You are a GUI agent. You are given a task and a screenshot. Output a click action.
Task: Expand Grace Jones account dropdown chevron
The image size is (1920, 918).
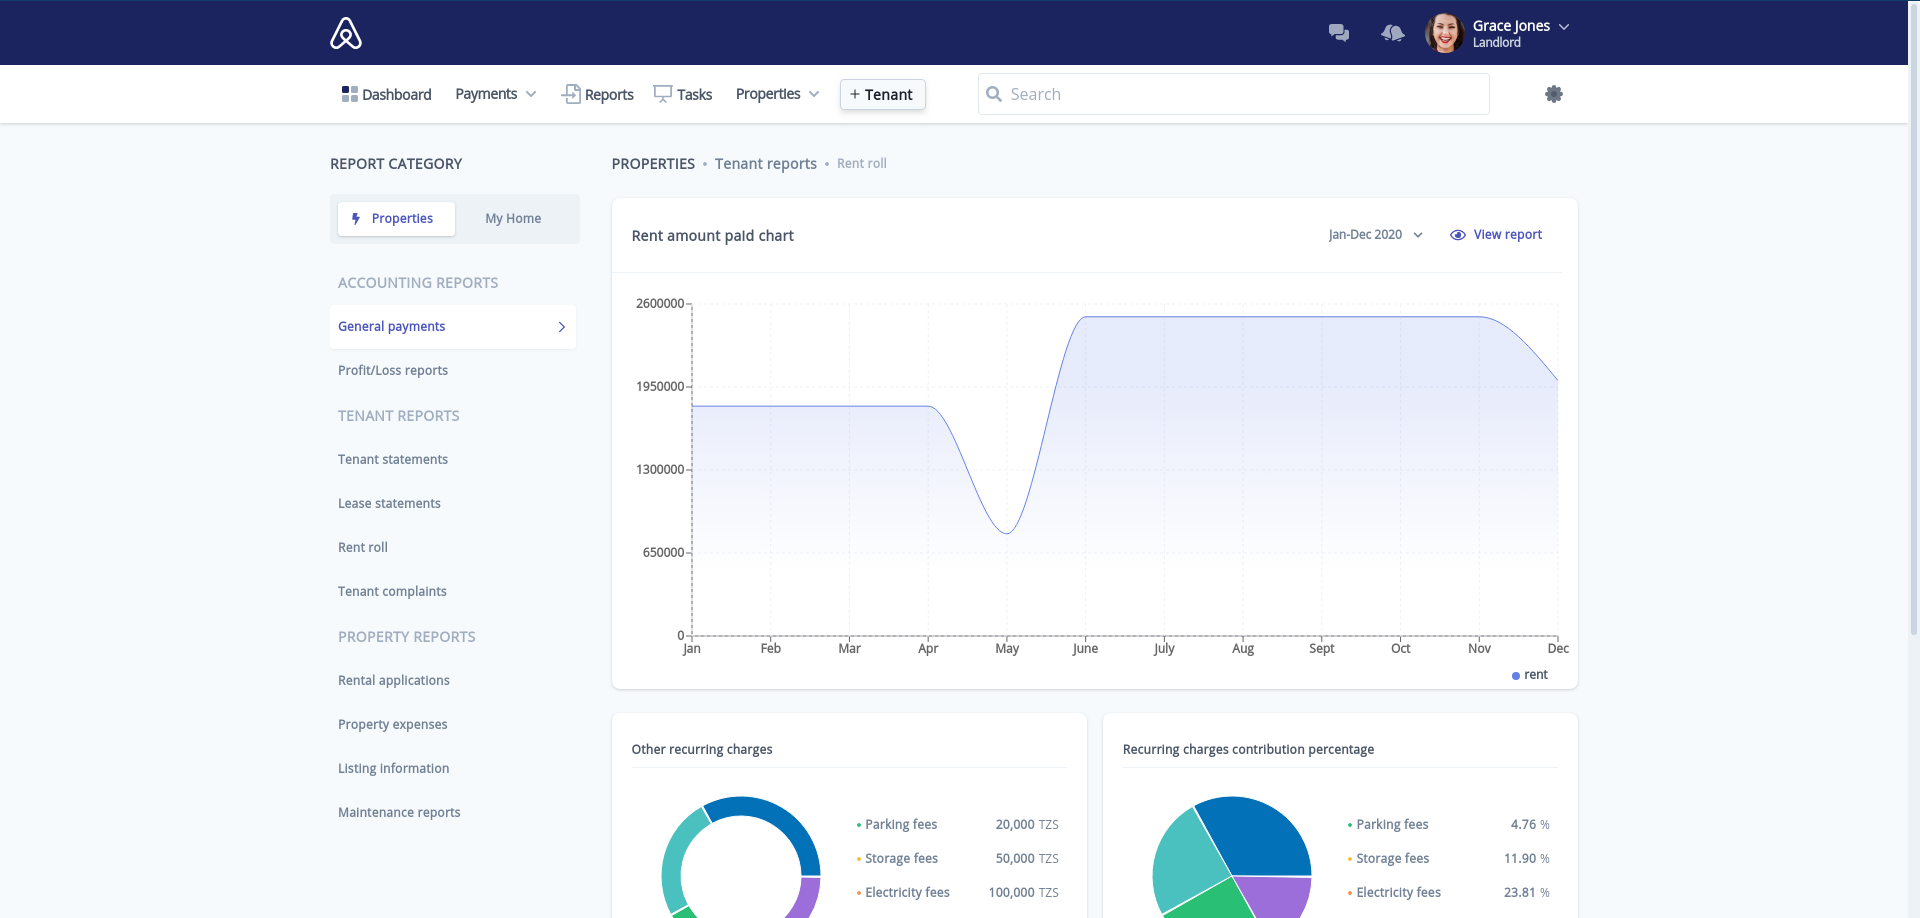point(1564,27)
